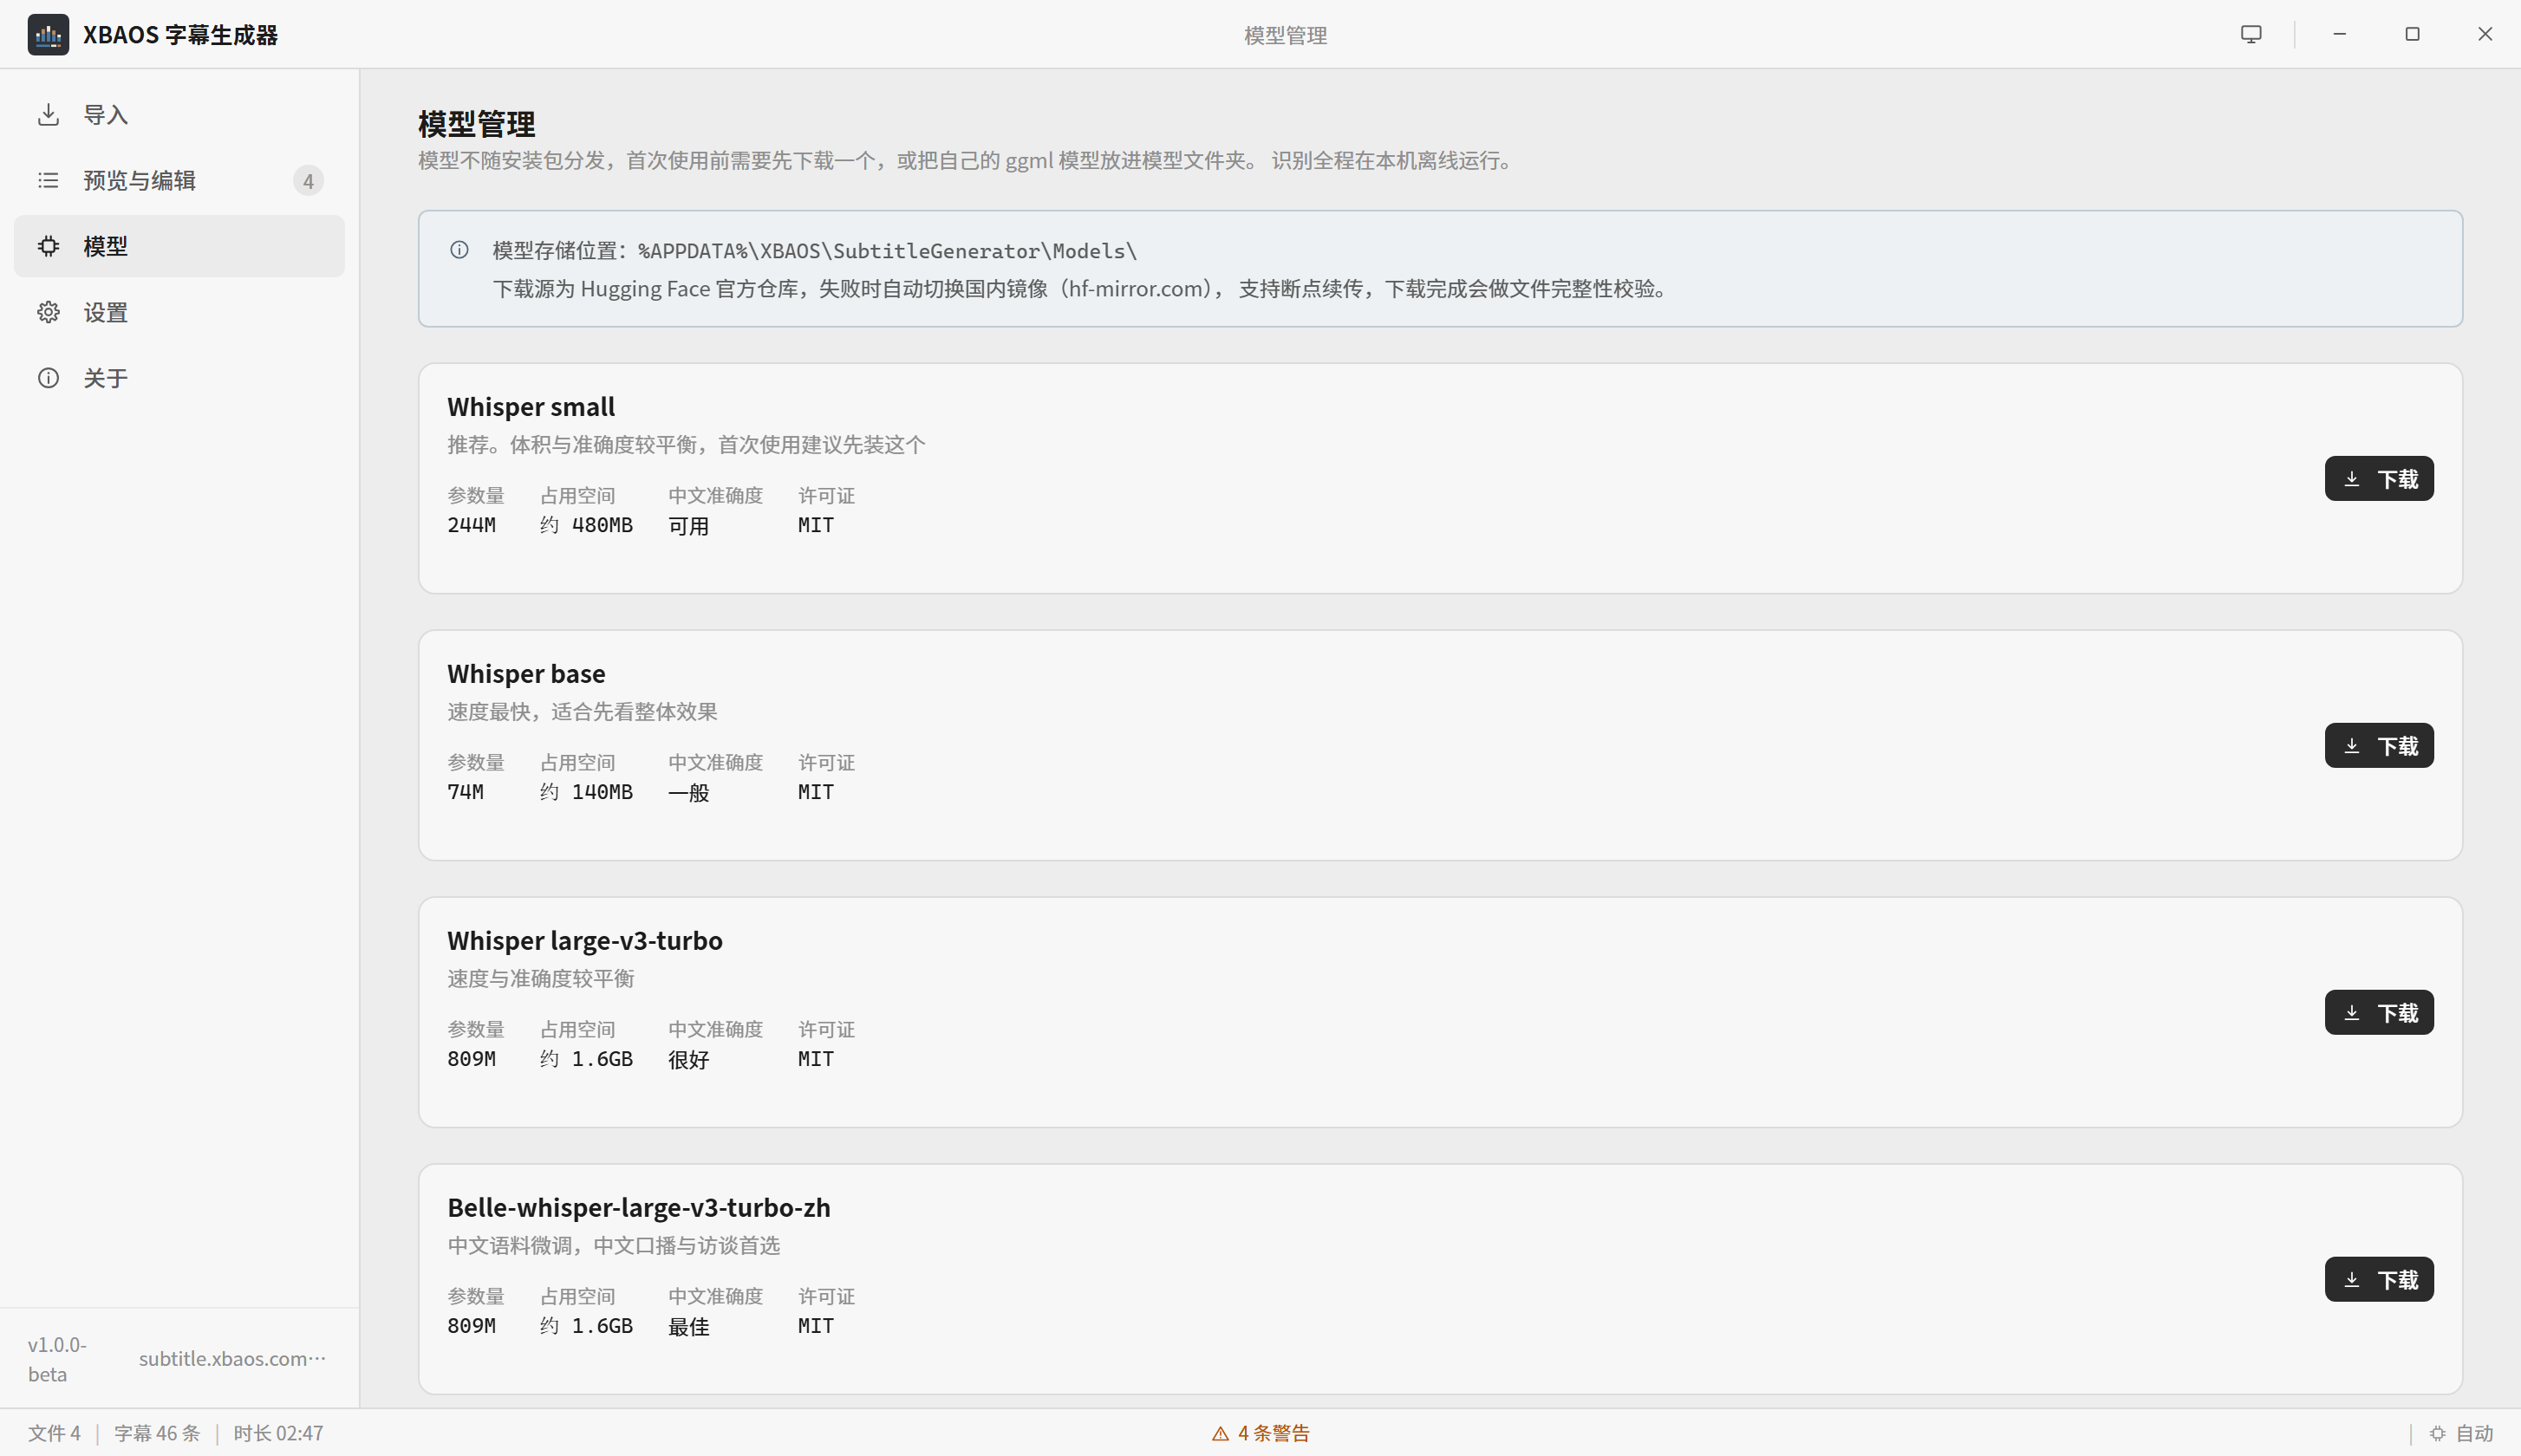Image resolution: width=2521 pixels, height=1456 pixels.
Task: Click the info icon beside 关于
Action: coord(48,378)
